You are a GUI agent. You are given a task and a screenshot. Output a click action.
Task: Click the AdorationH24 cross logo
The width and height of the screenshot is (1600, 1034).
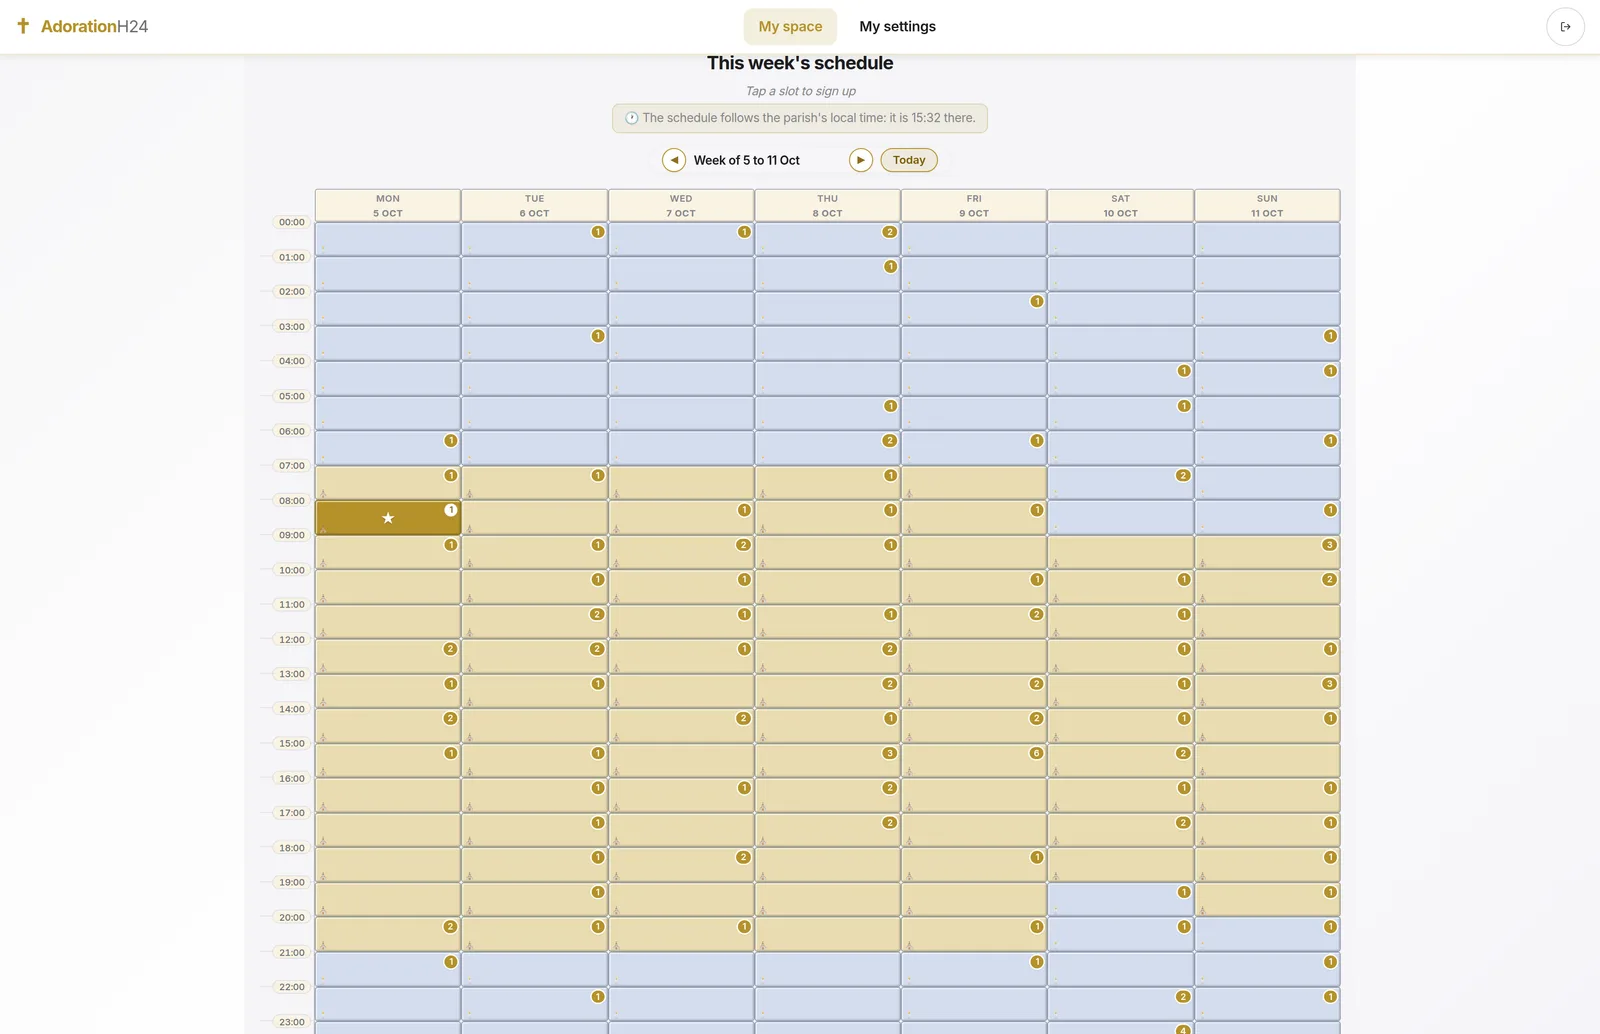23,26
